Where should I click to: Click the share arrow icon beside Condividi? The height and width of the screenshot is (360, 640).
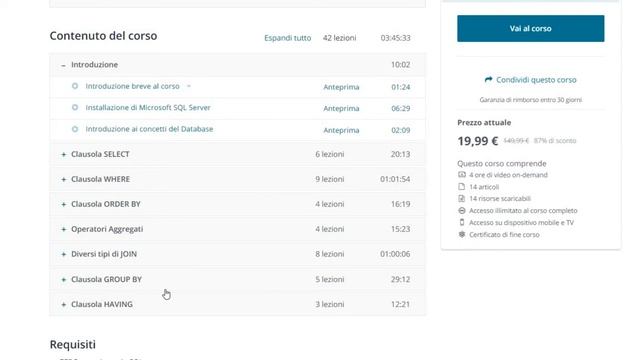[488, 80]
